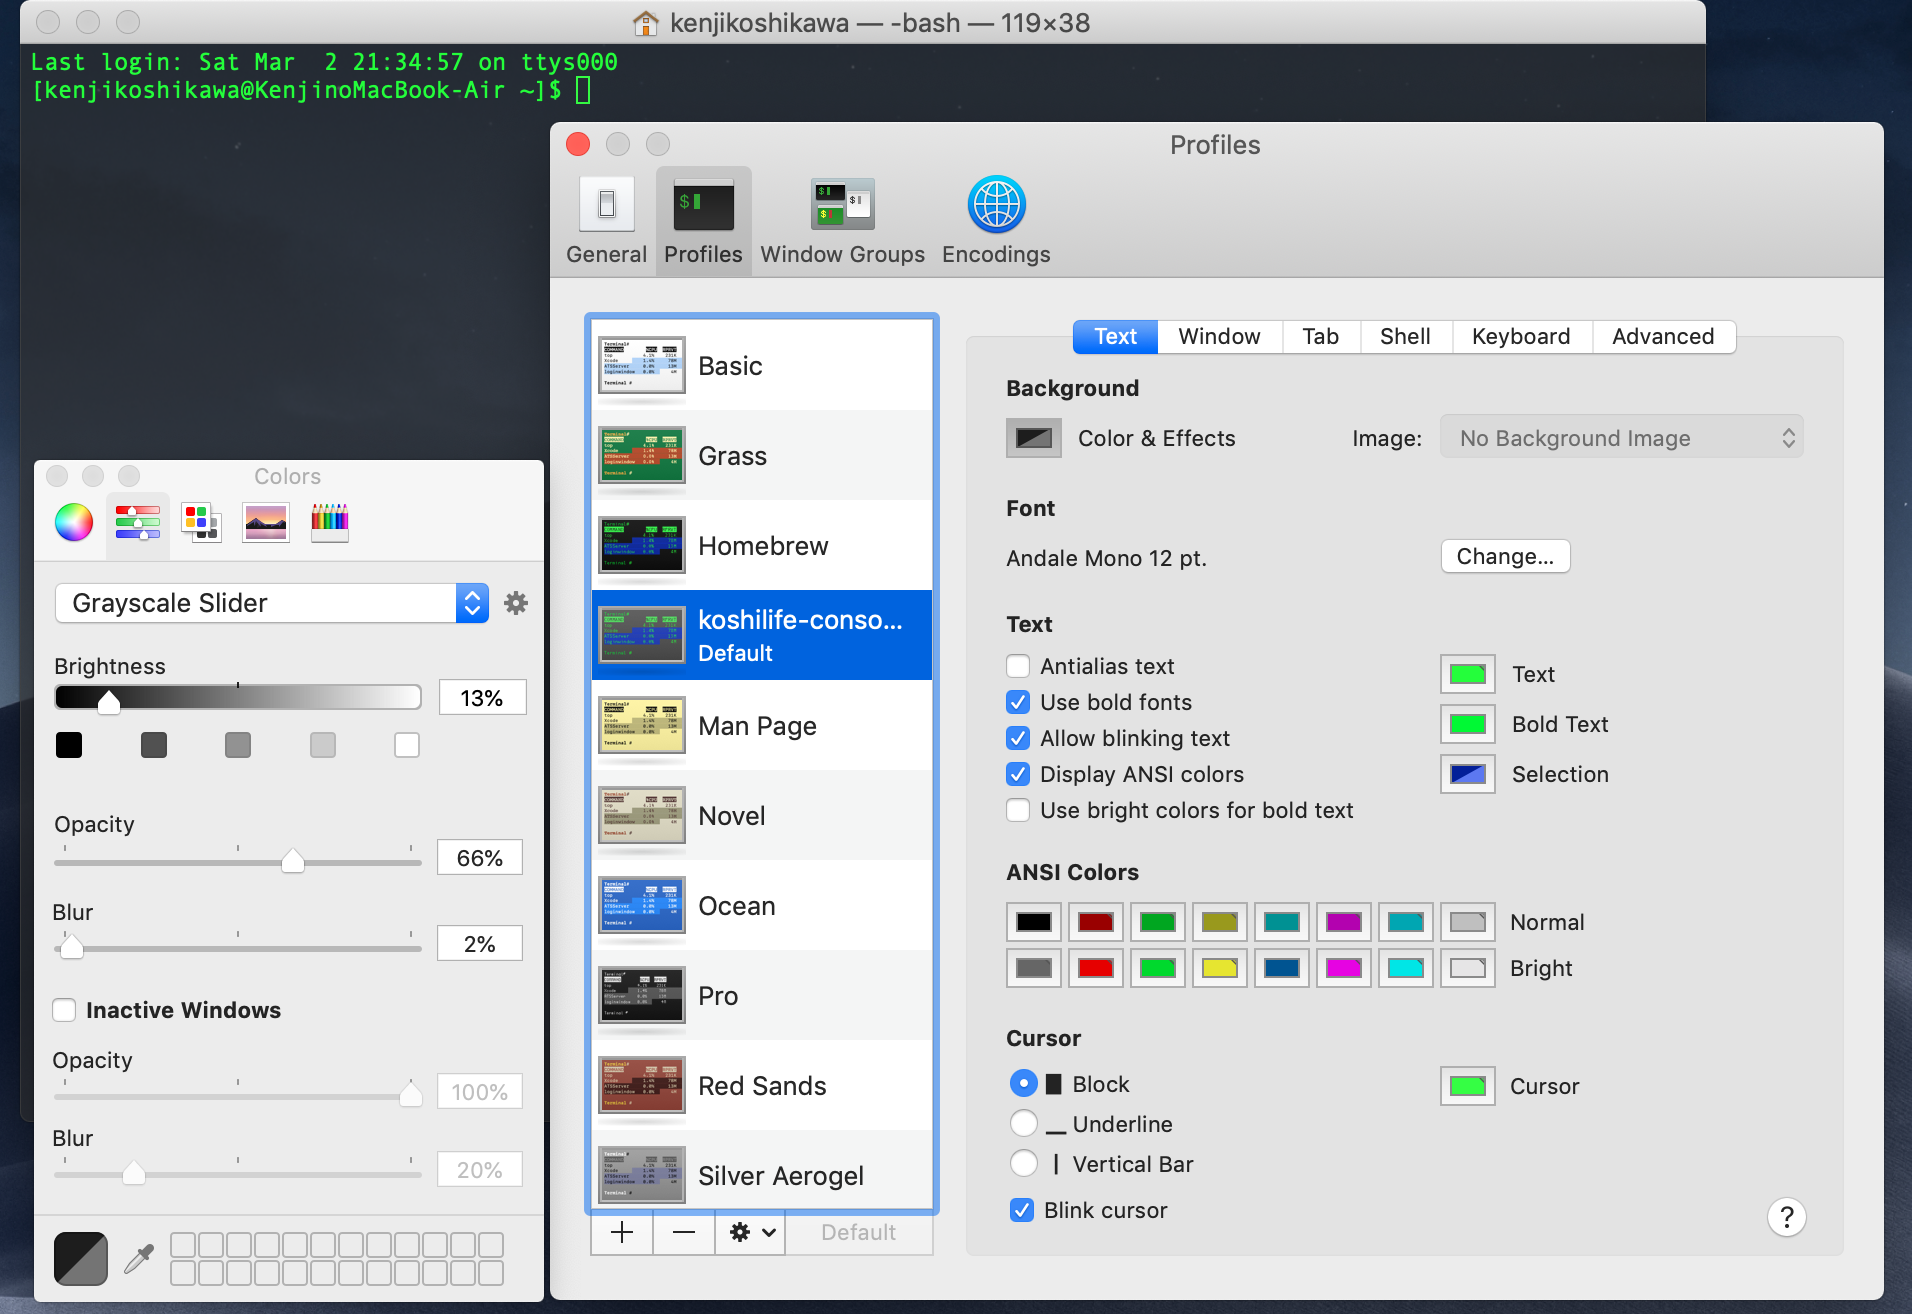Screen dimensions: 1912x1314
Task: Click the help question mark button
Action: pyautogui.click(x=1786, y=1217)
